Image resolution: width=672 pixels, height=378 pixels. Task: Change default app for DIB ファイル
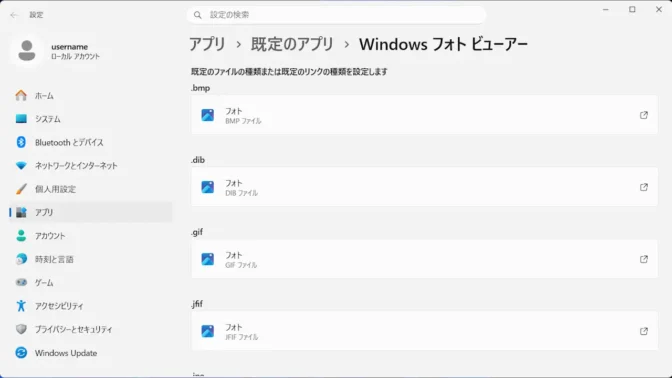coord(424,187)
